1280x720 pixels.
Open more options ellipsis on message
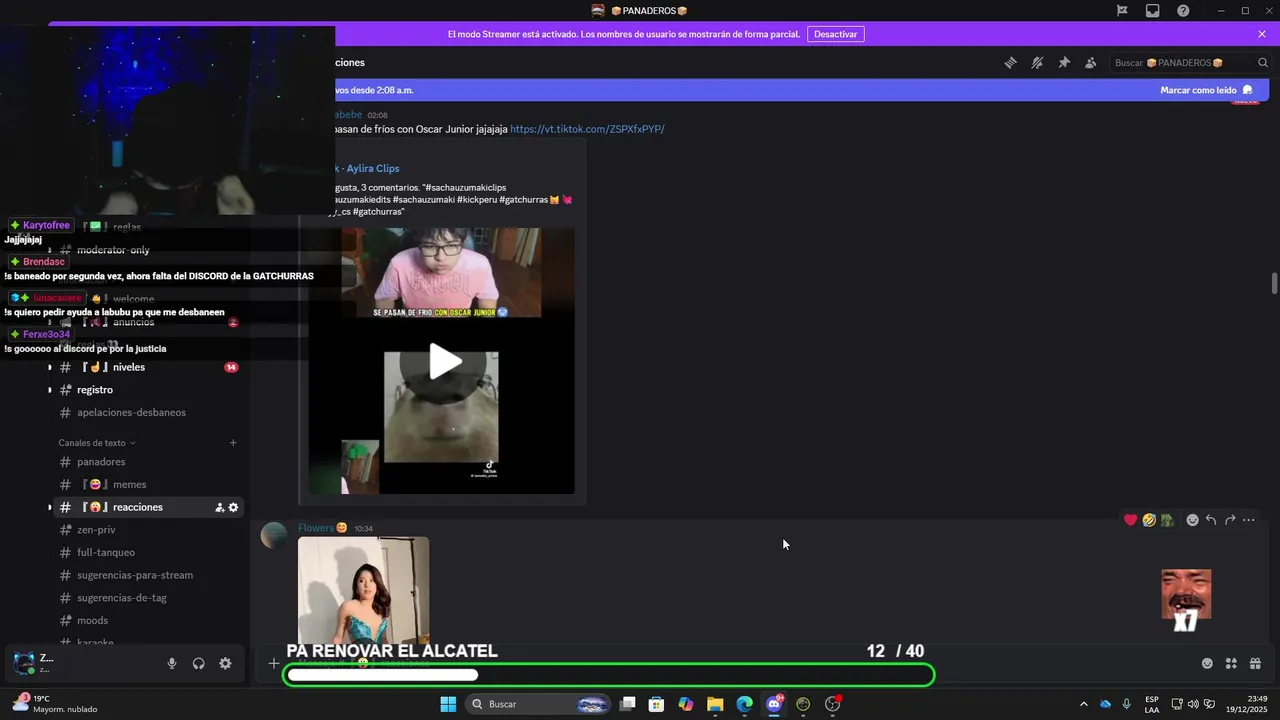[x=1249, y=520]
